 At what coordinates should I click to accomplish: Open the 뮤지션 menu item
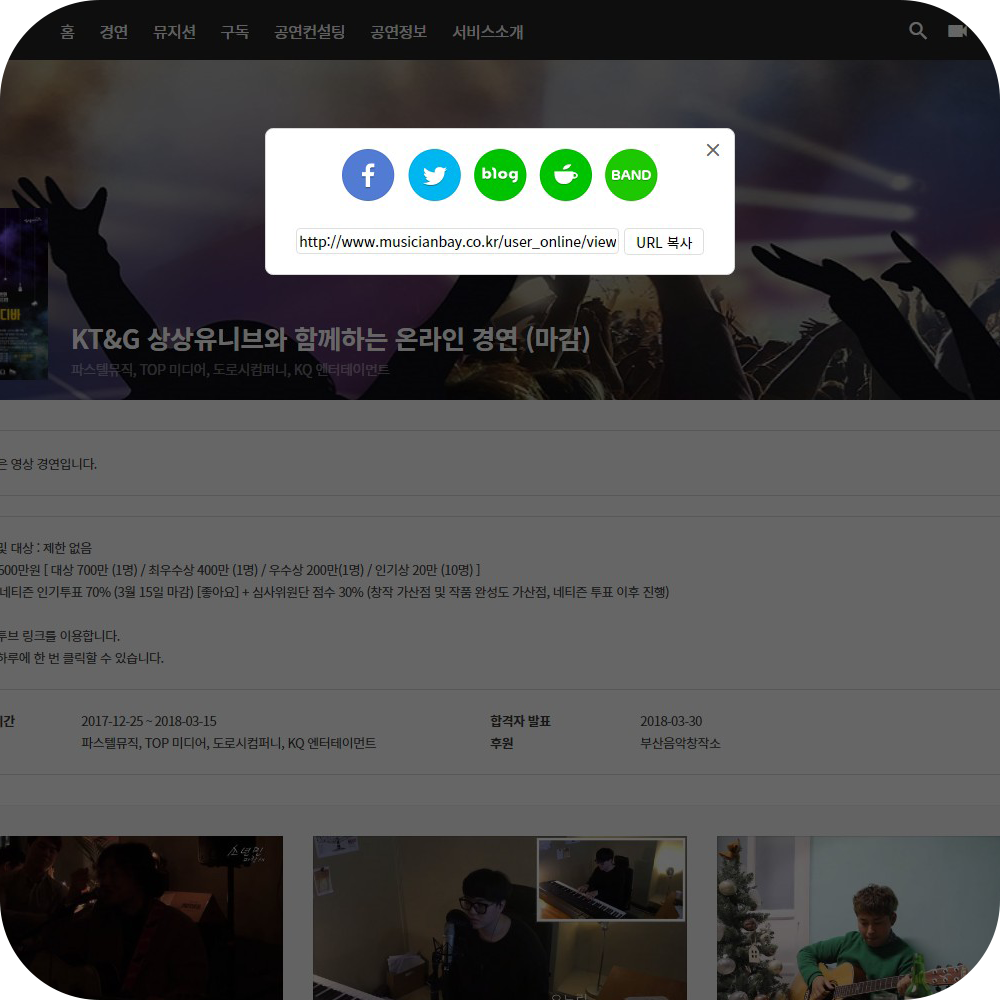174,31
